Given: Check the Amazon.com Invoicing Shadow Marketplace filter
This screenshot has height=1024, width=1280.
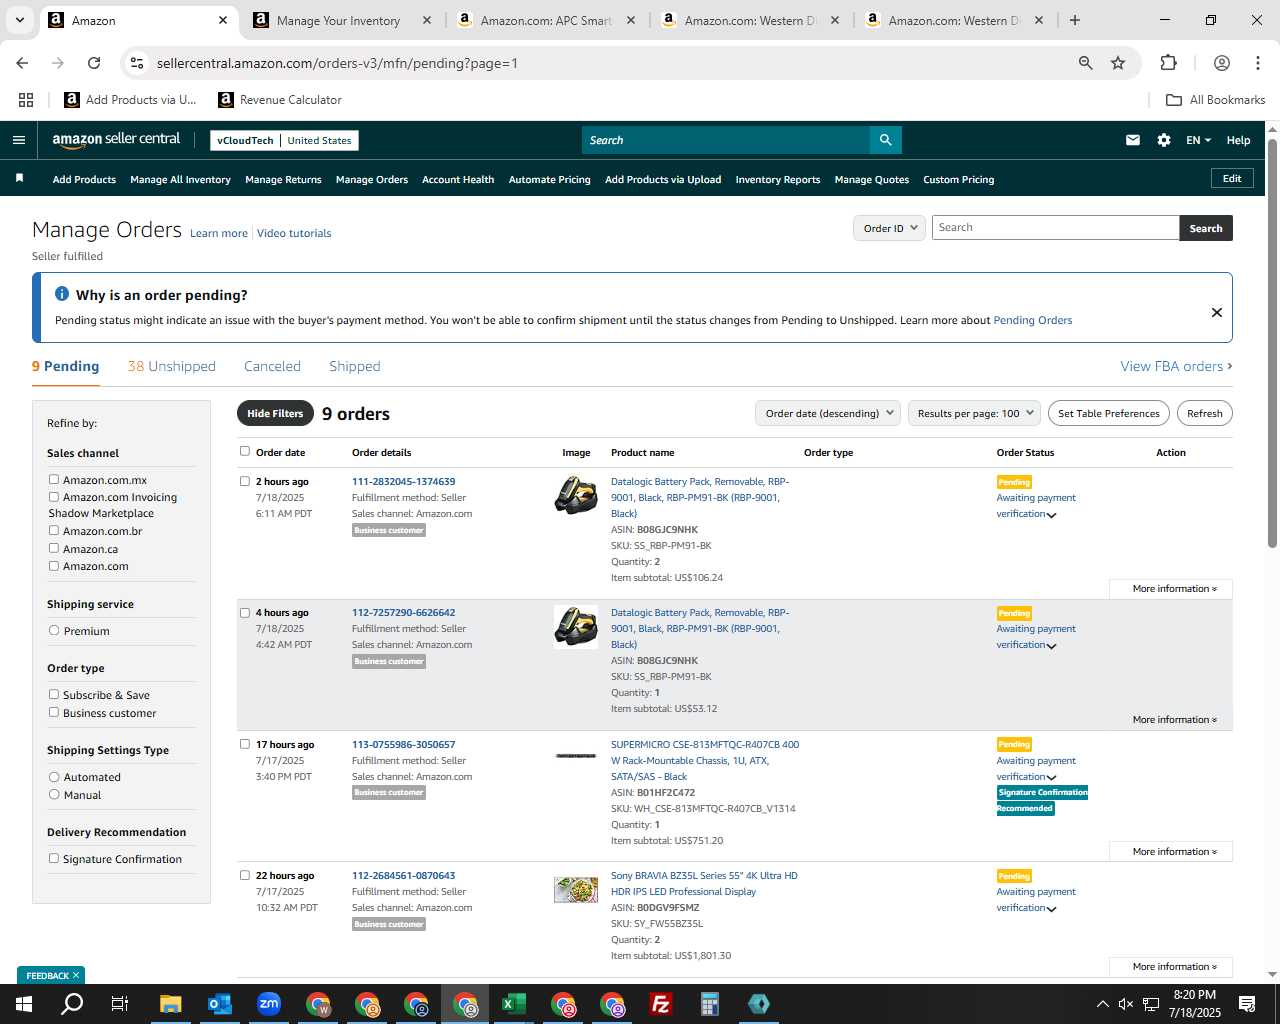Looking at the screenshot, I should tap(54, 497).
